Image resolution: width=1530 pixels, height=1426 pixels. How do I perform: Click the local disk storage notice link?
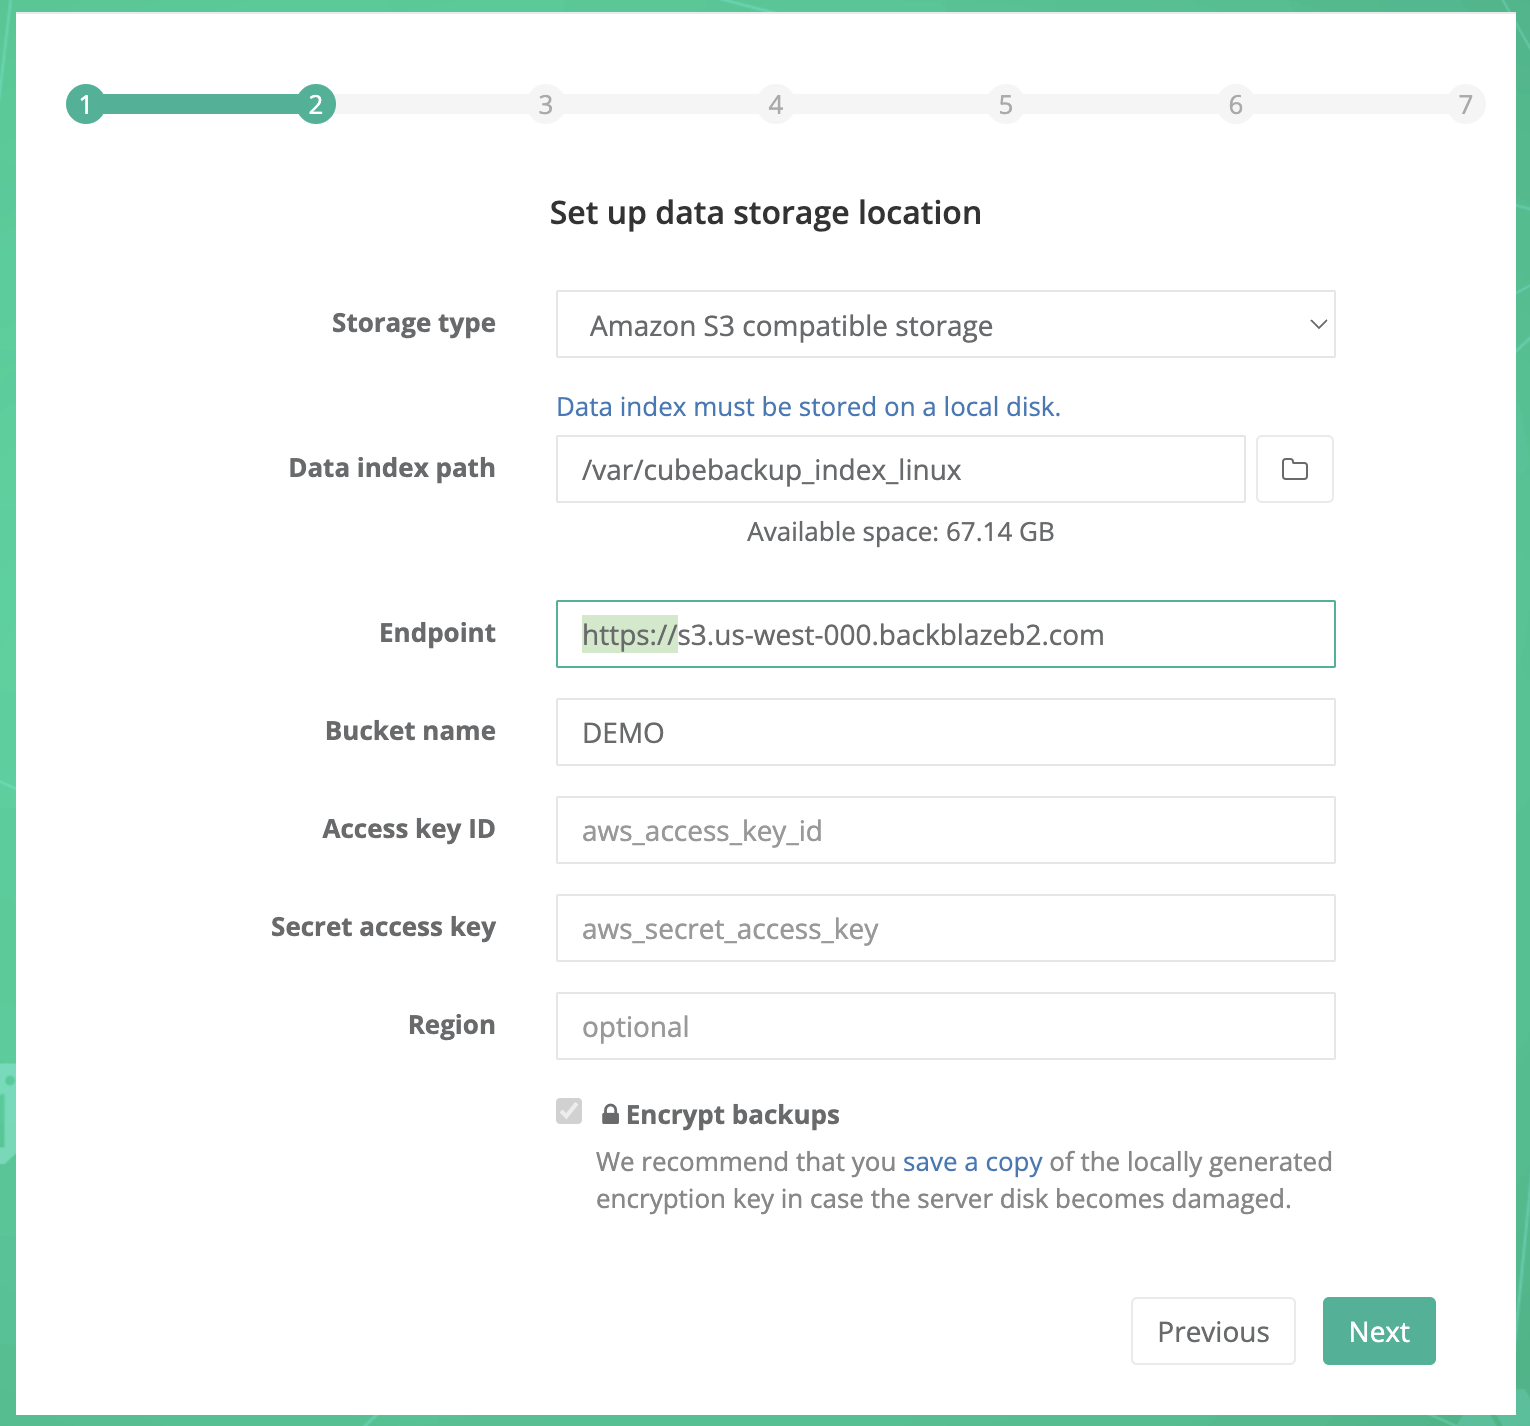point(808,406)
